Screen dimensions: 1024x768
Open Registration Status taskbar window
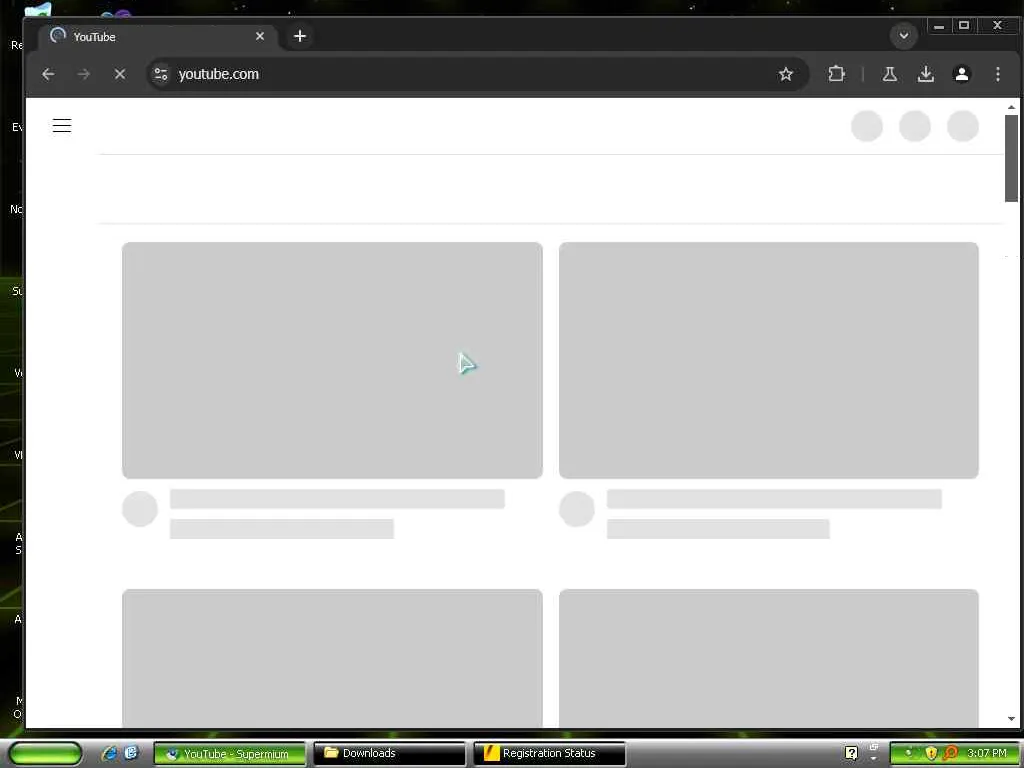pyautogui.click(x=549, y=754)
